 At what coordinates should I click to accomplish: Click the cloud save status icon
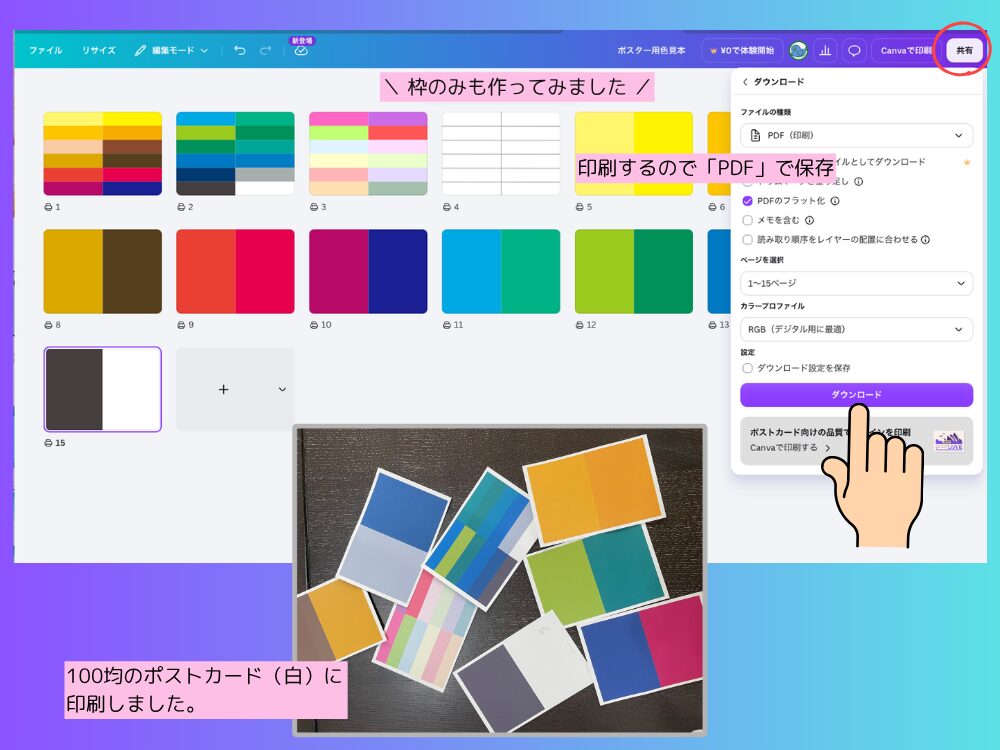pyautogui.click(x=301, y=51)
